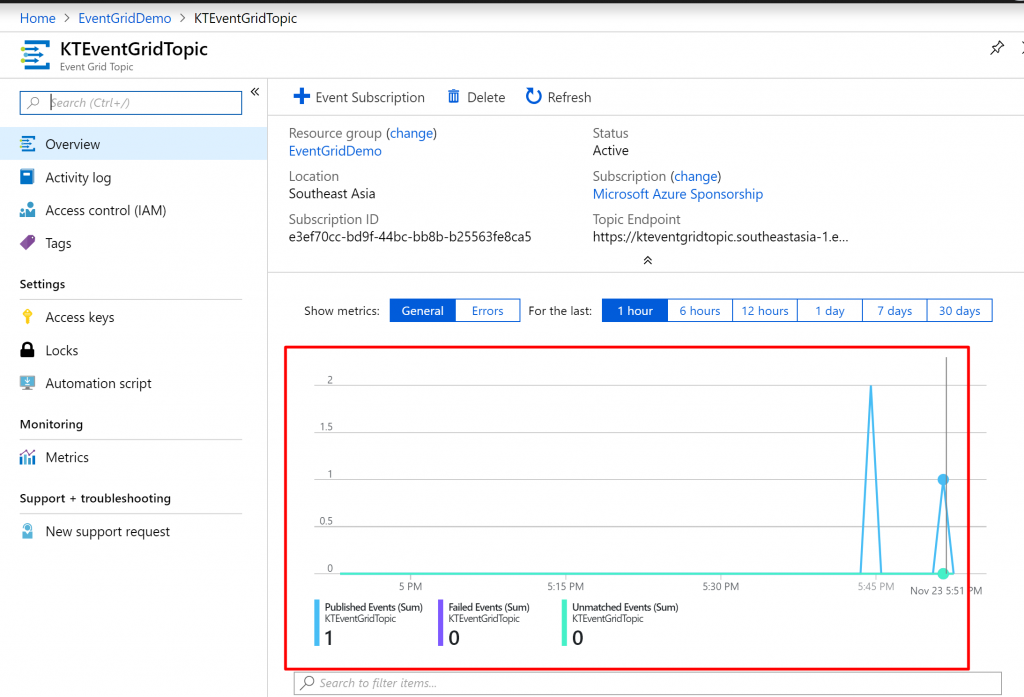Pin the blade with the pin icon
Screen dimensions: 1024x697
[x=997, y=48]
